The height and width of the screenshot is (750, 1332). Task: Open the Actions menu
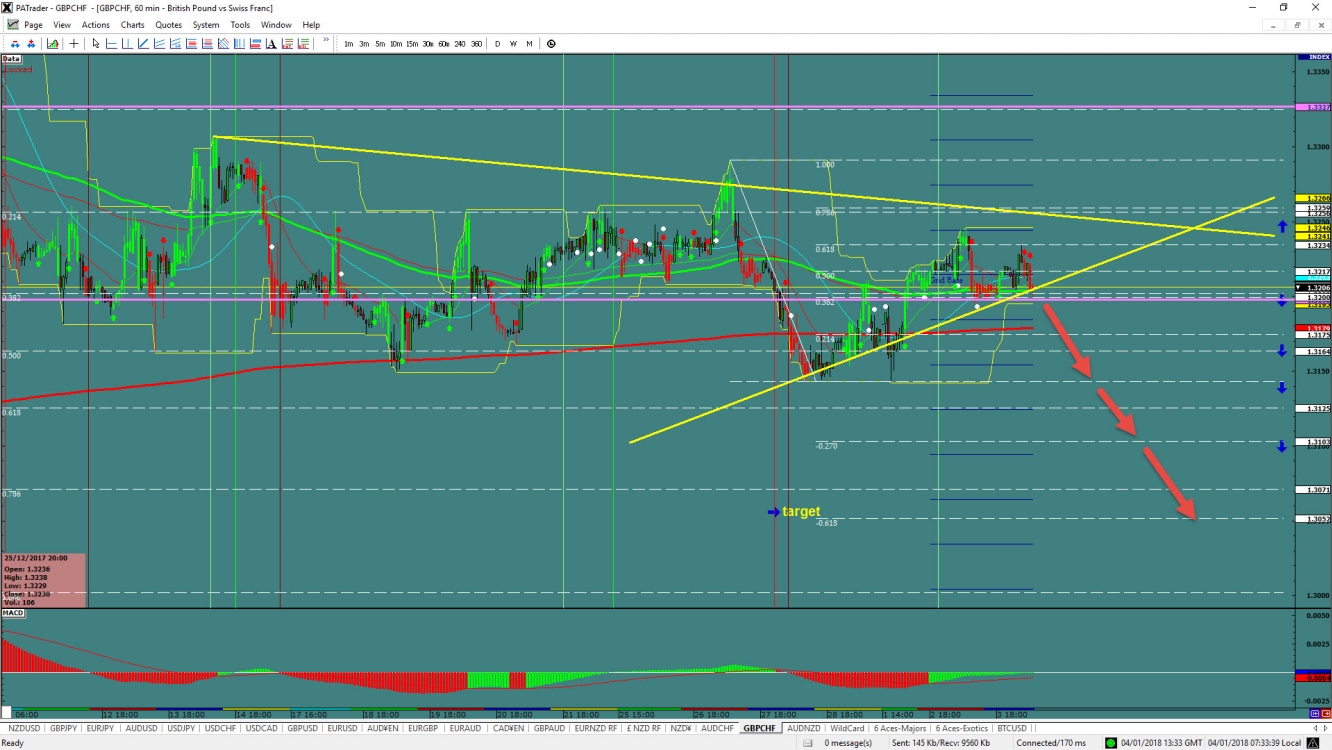click(96, 25)
